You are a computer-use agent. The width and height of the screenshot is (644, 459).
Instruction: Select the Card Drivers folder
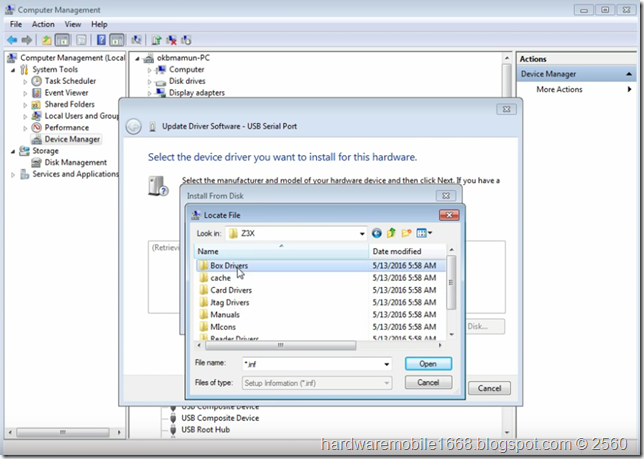(231, 290)
